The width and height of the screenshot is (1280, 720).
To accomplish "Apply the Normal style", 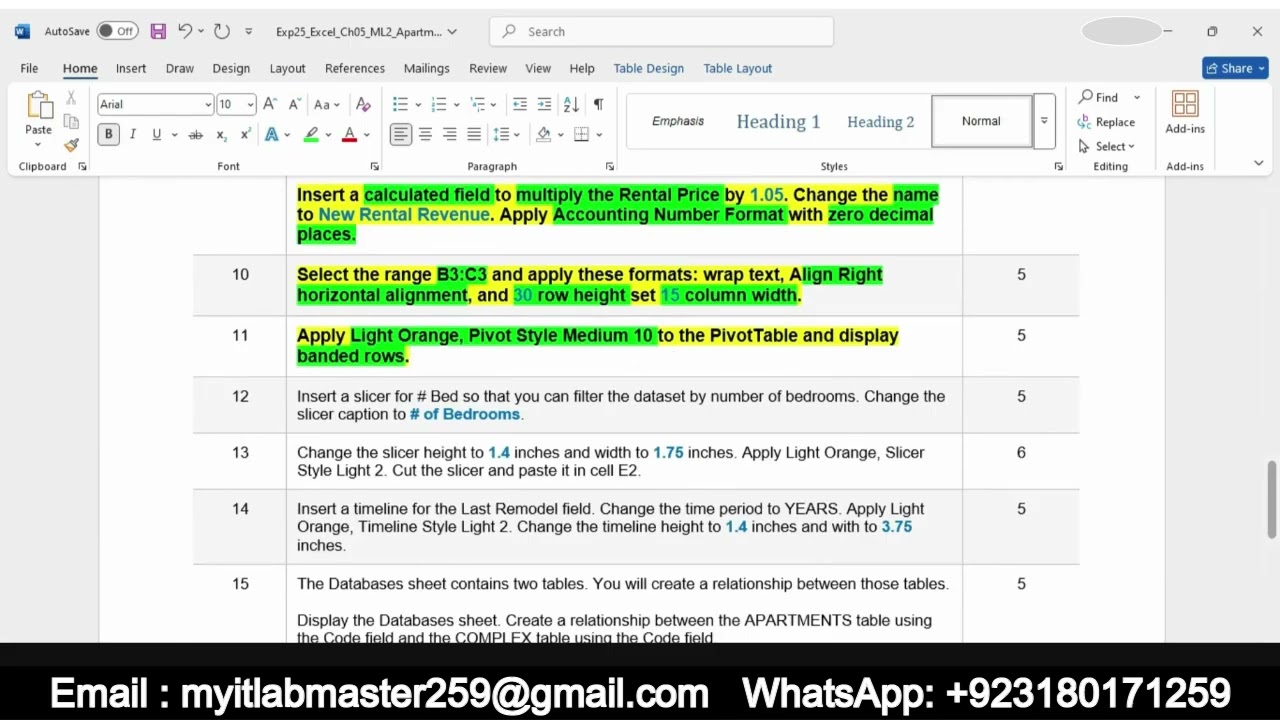I will [981, 121].
